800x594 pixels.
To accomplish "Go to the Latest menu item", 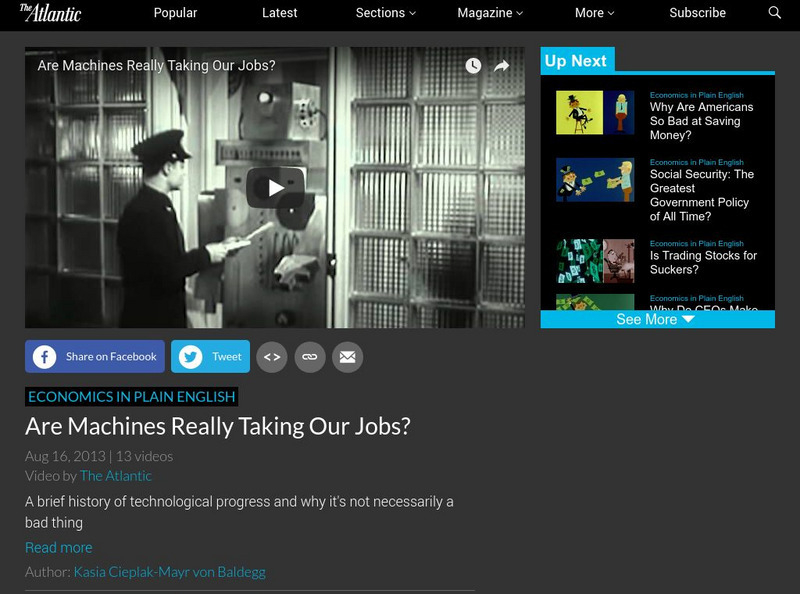I will pyautogui.click(x=280, y=13).
